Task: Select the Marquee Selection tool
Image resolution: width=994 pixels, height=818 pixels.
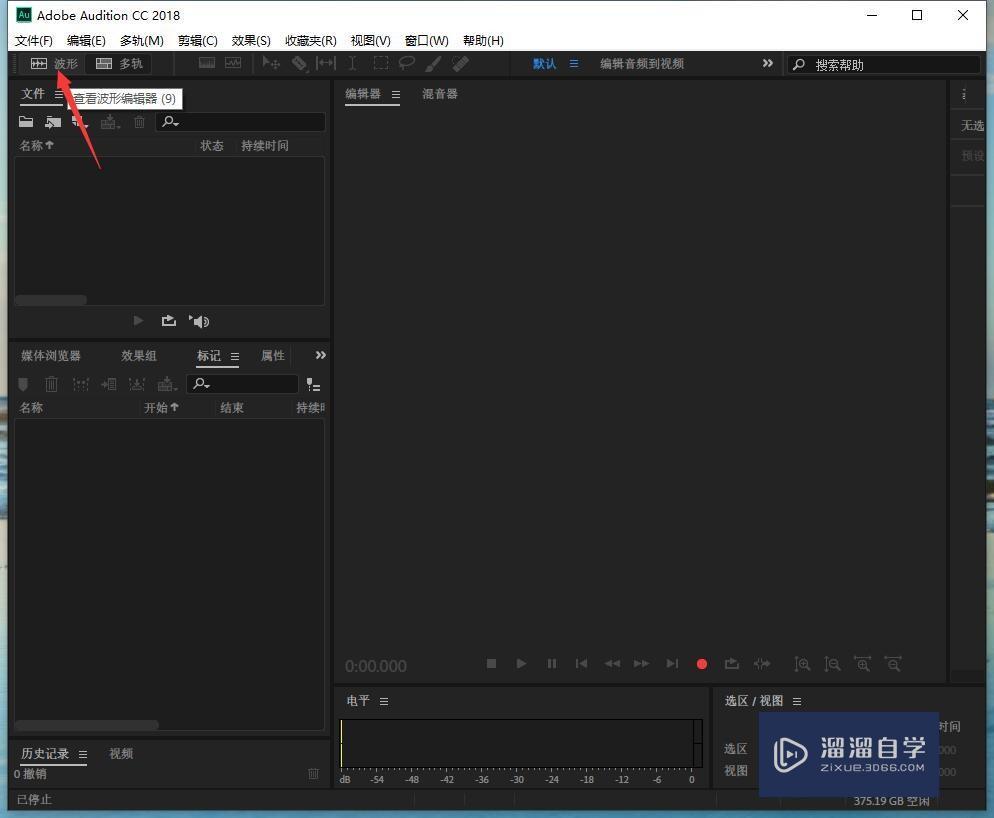Action: click(380, 63)
